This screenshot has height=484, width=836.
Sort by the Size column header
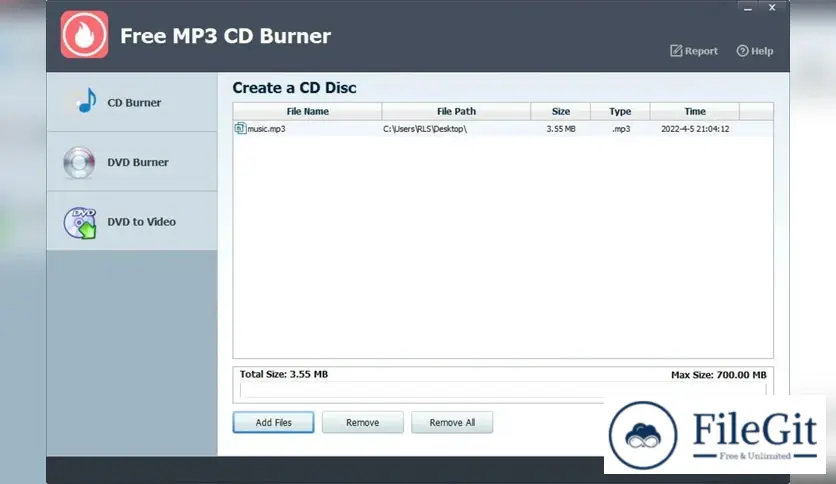(560, 111)
